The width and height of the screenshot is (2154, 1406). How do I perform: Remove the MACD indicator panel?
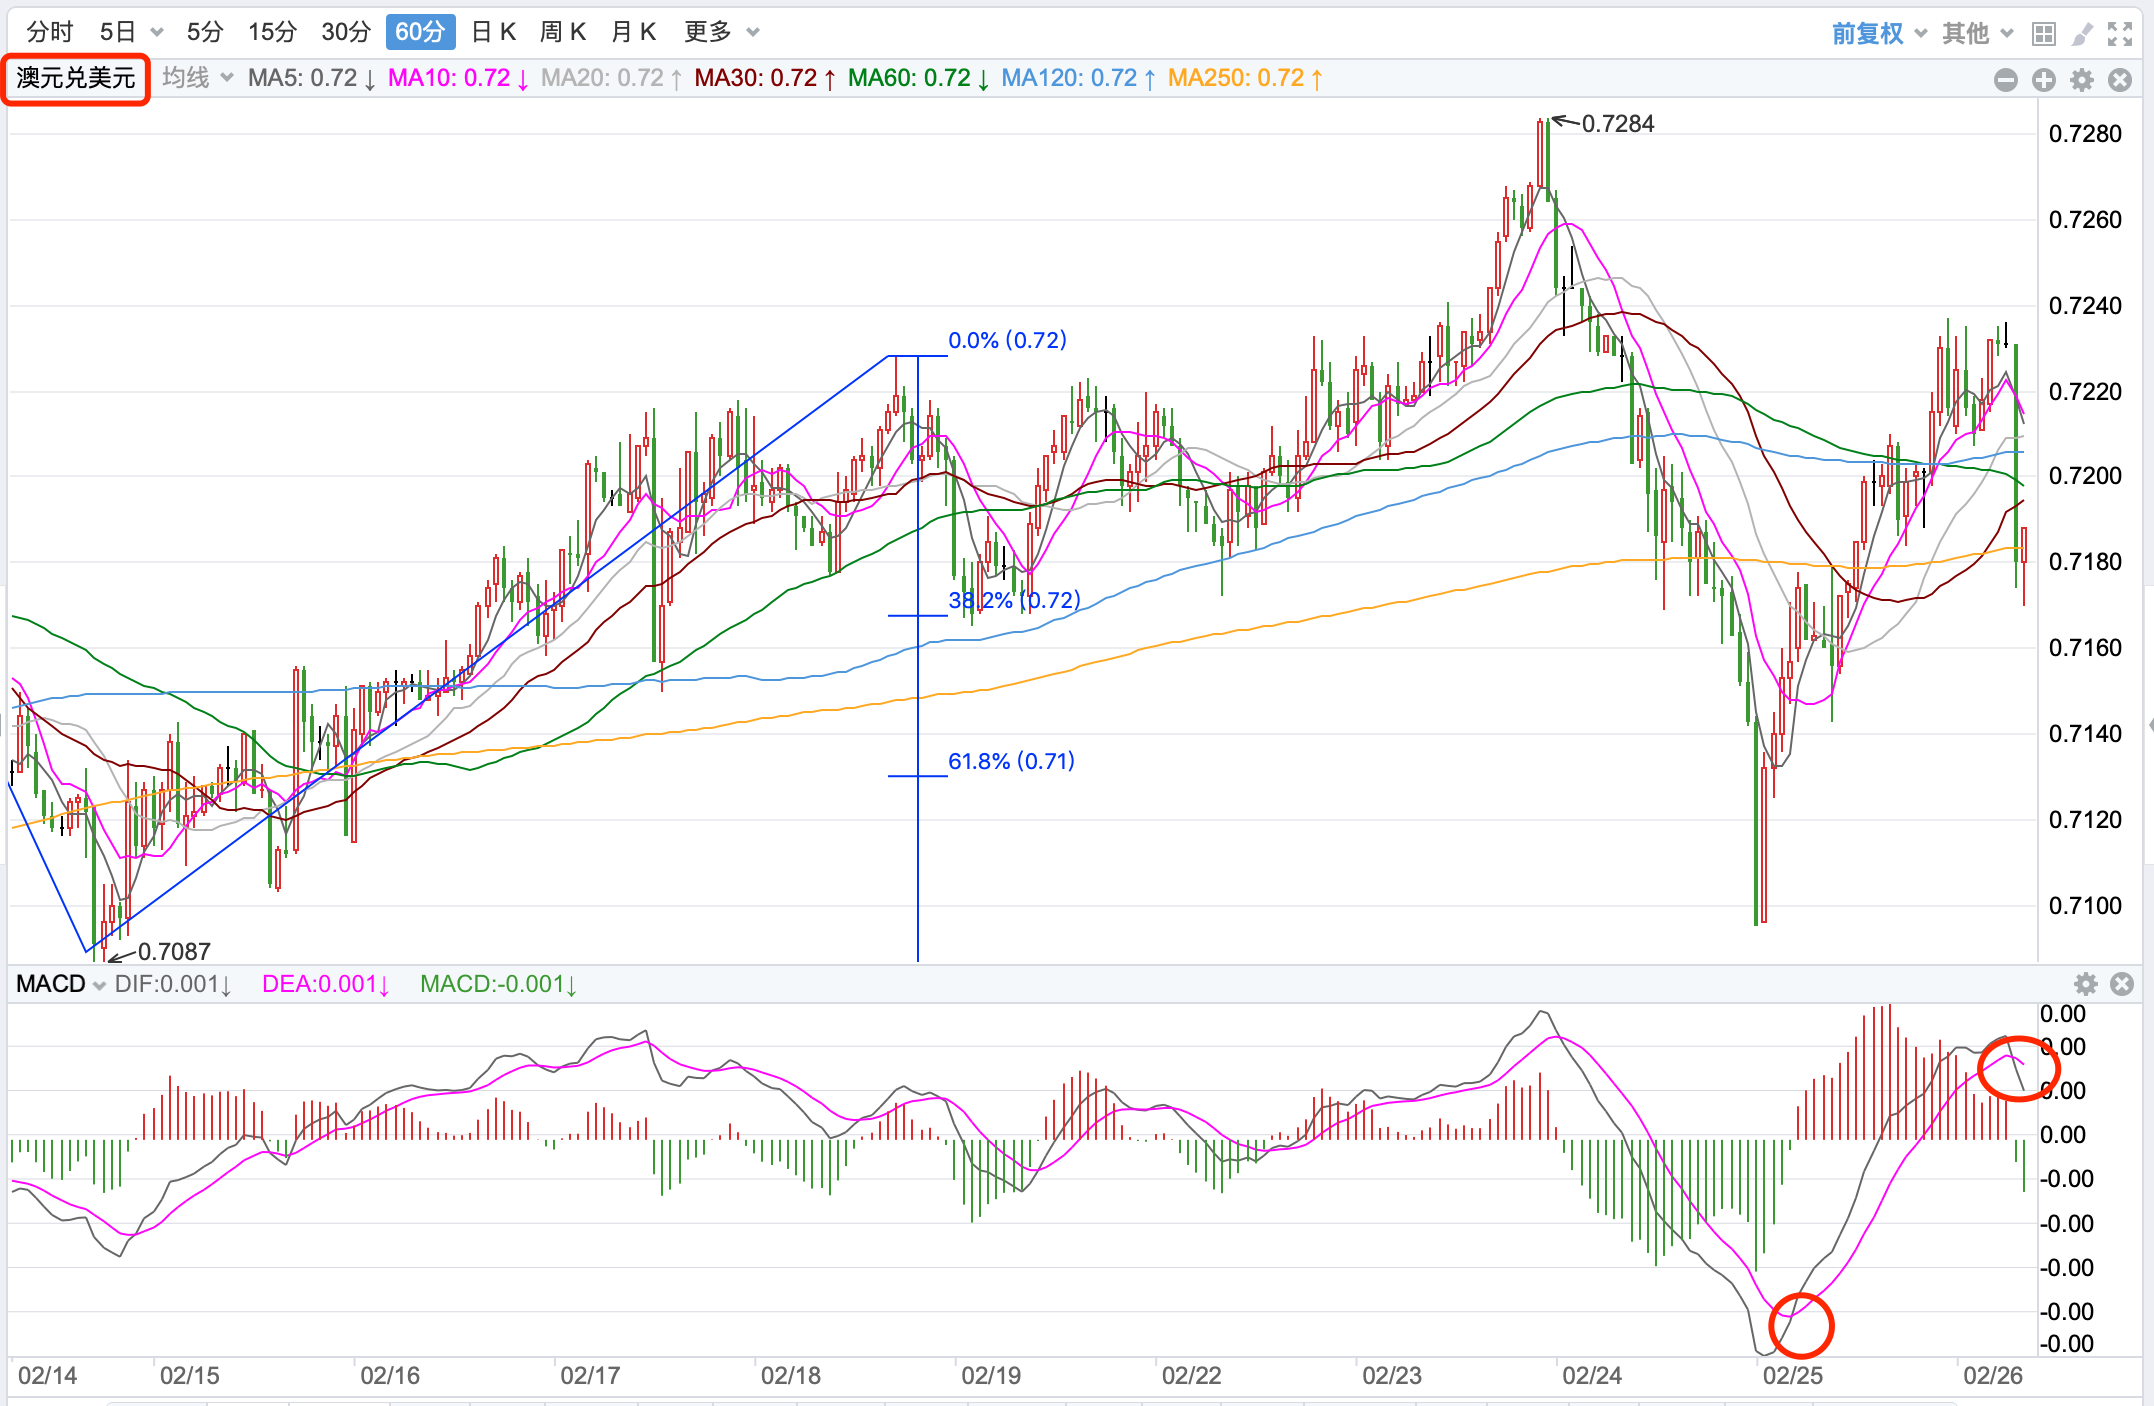coord(2121,984)
